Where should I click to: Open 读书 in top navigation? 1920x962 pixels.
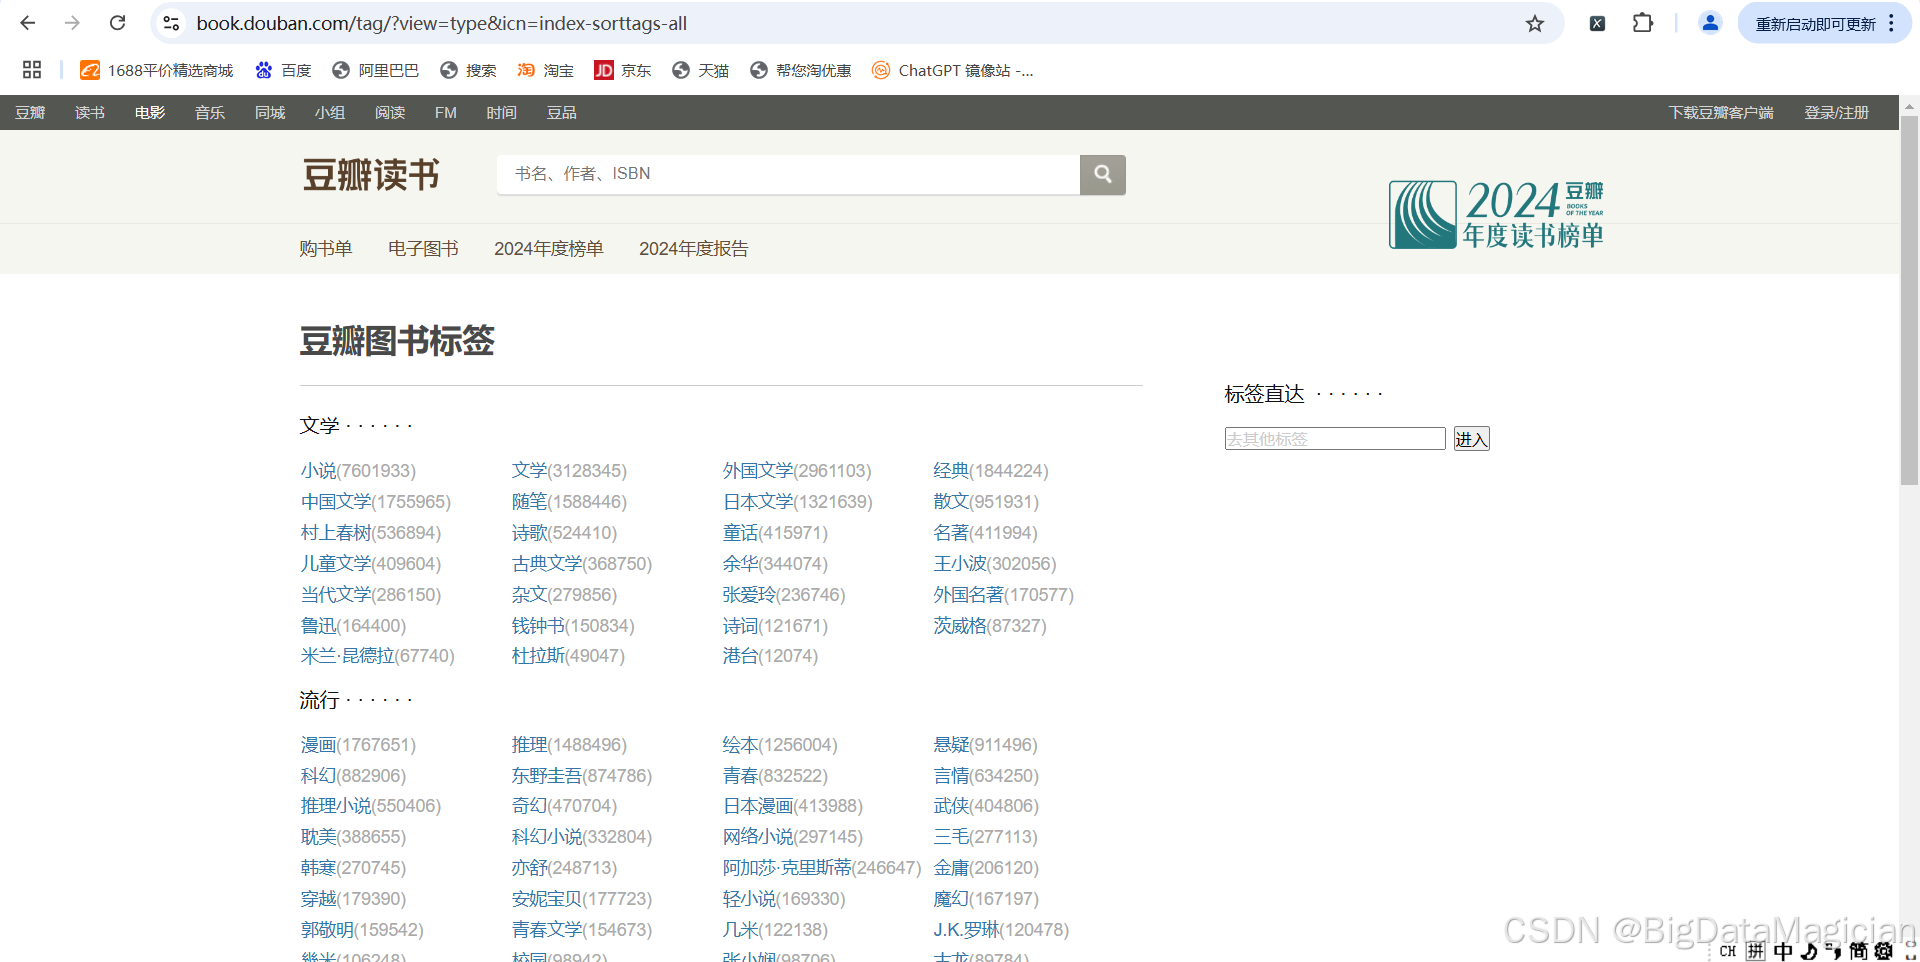[x=90, y=112]
